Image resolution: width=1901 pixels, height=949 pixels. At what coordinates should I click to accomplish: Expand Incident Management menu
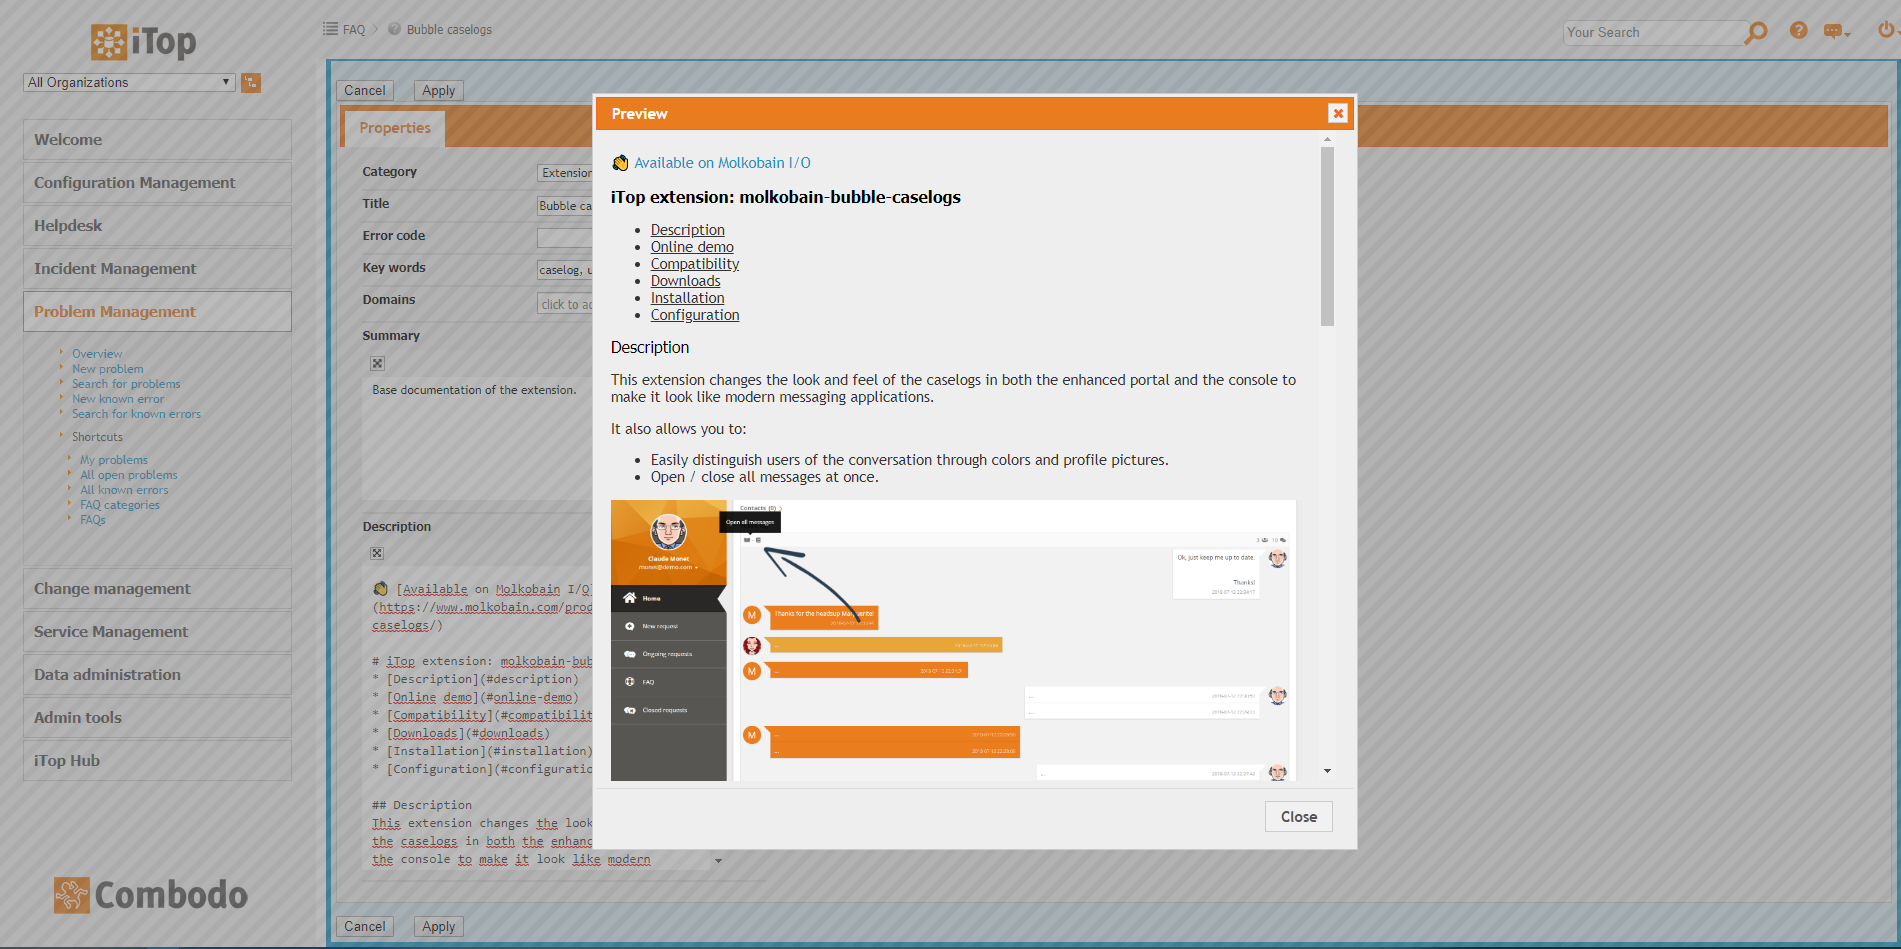coord(157,269)
